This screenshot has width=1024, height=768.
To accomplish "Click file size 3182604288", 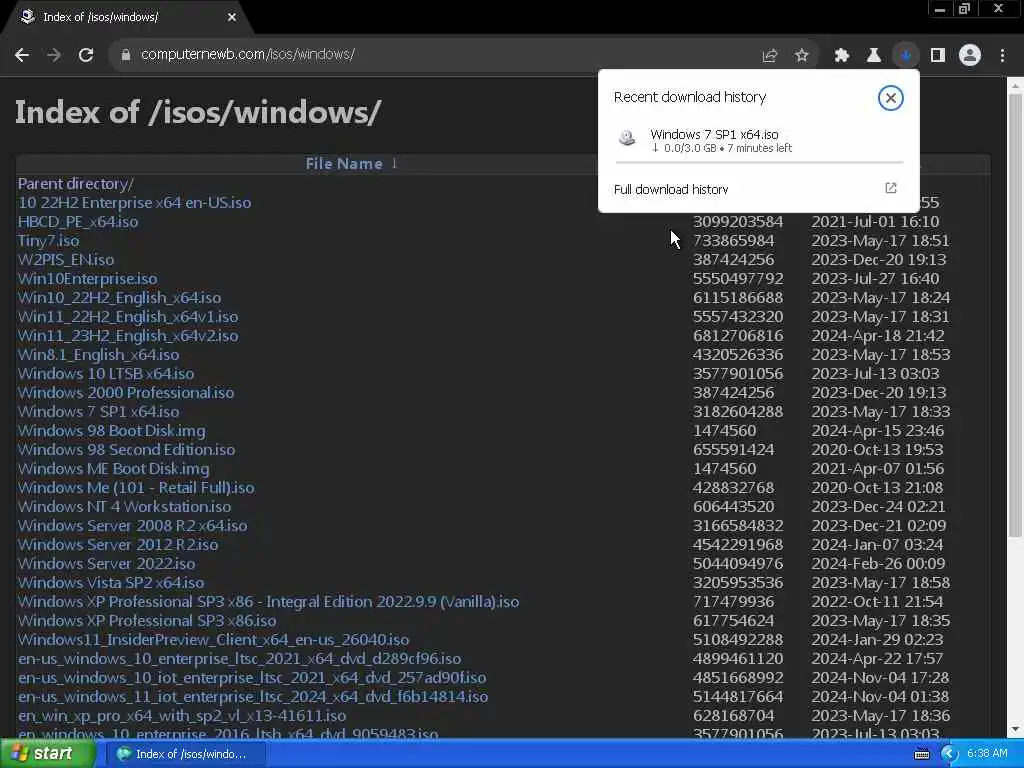I will pyautogui.click(x=737, y=411).
